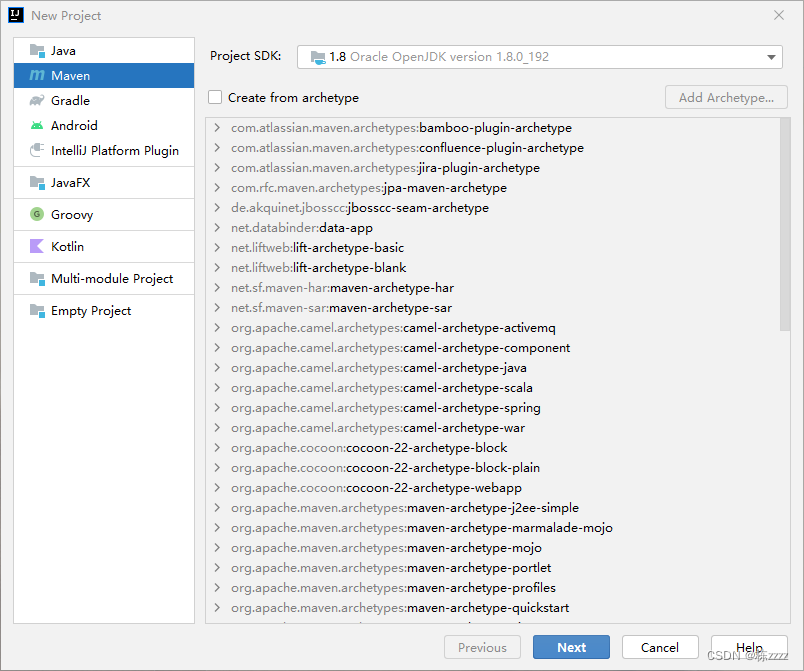This screenshot has height=671, width=804.
Task: Pick the Groovy project icon
Action: tap(37, 215)
